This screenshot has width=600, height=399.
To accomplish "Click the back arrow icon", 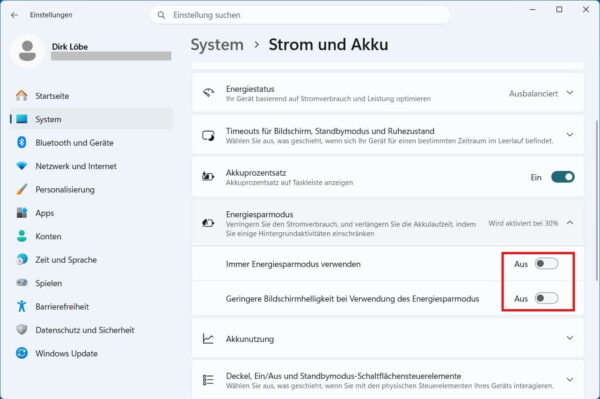I will point(15,15).
